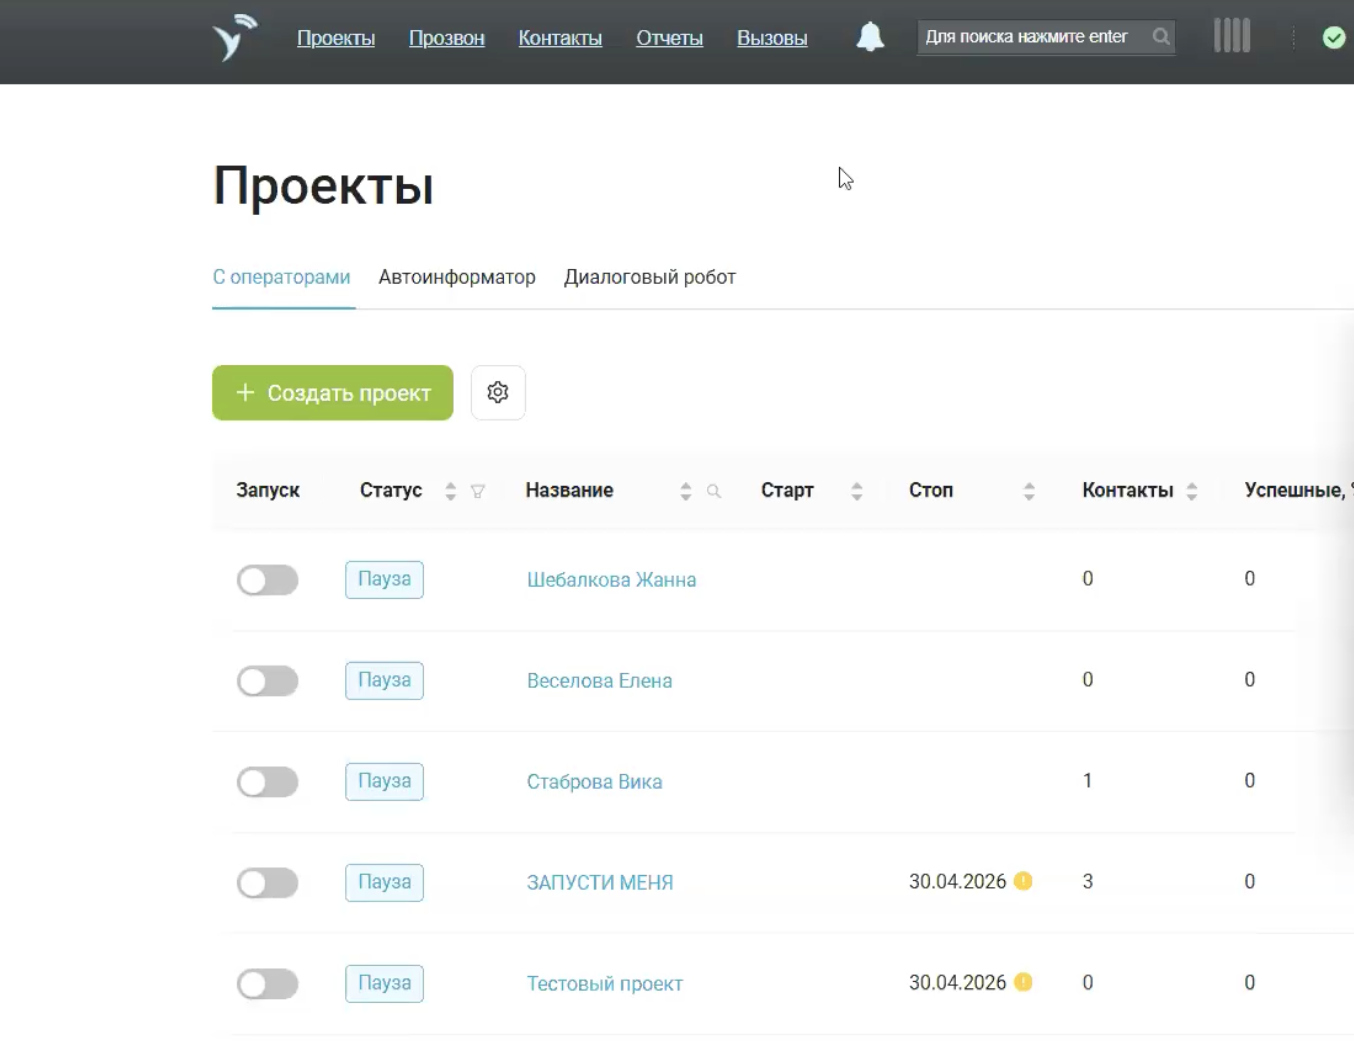The width and height of the screenshot is (1354, 1046).
Task: Toggle launch switch for Шебалкова Жанна
Action: [267, 580]
